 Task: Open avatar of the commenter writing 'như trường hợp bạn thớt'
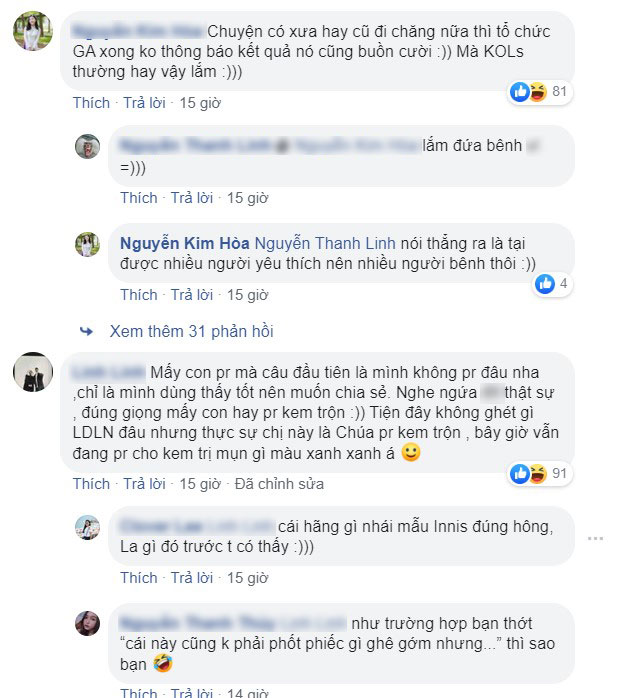pyautogui.click(x=87, y=623)
